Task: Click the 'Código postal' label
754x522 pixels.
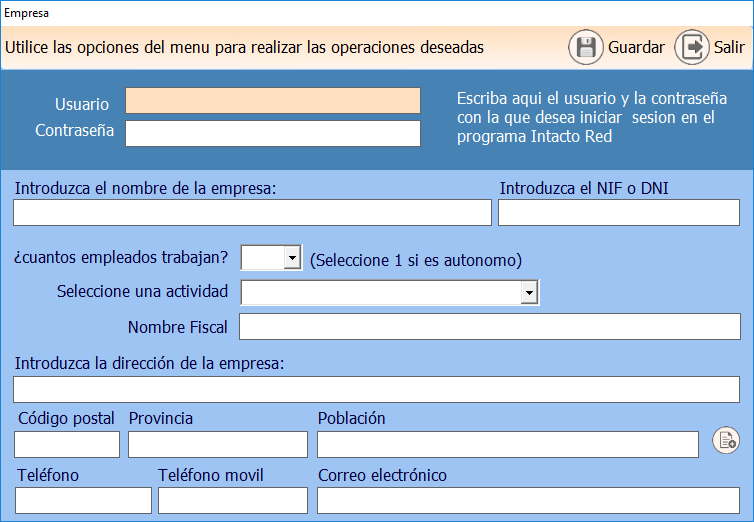Action: tap(66, 419)
